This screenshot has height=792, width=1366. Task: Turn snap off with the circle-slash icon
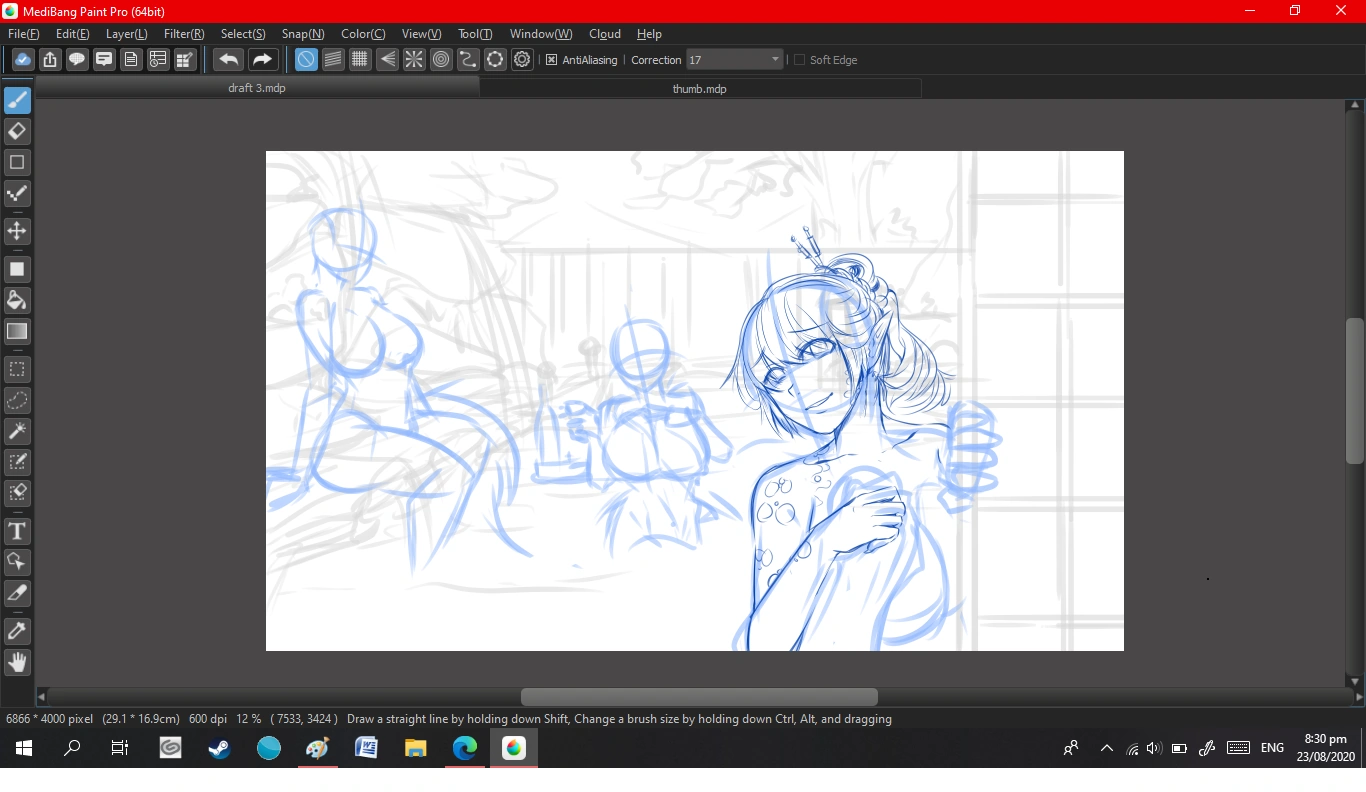click(x=306, y=60)
